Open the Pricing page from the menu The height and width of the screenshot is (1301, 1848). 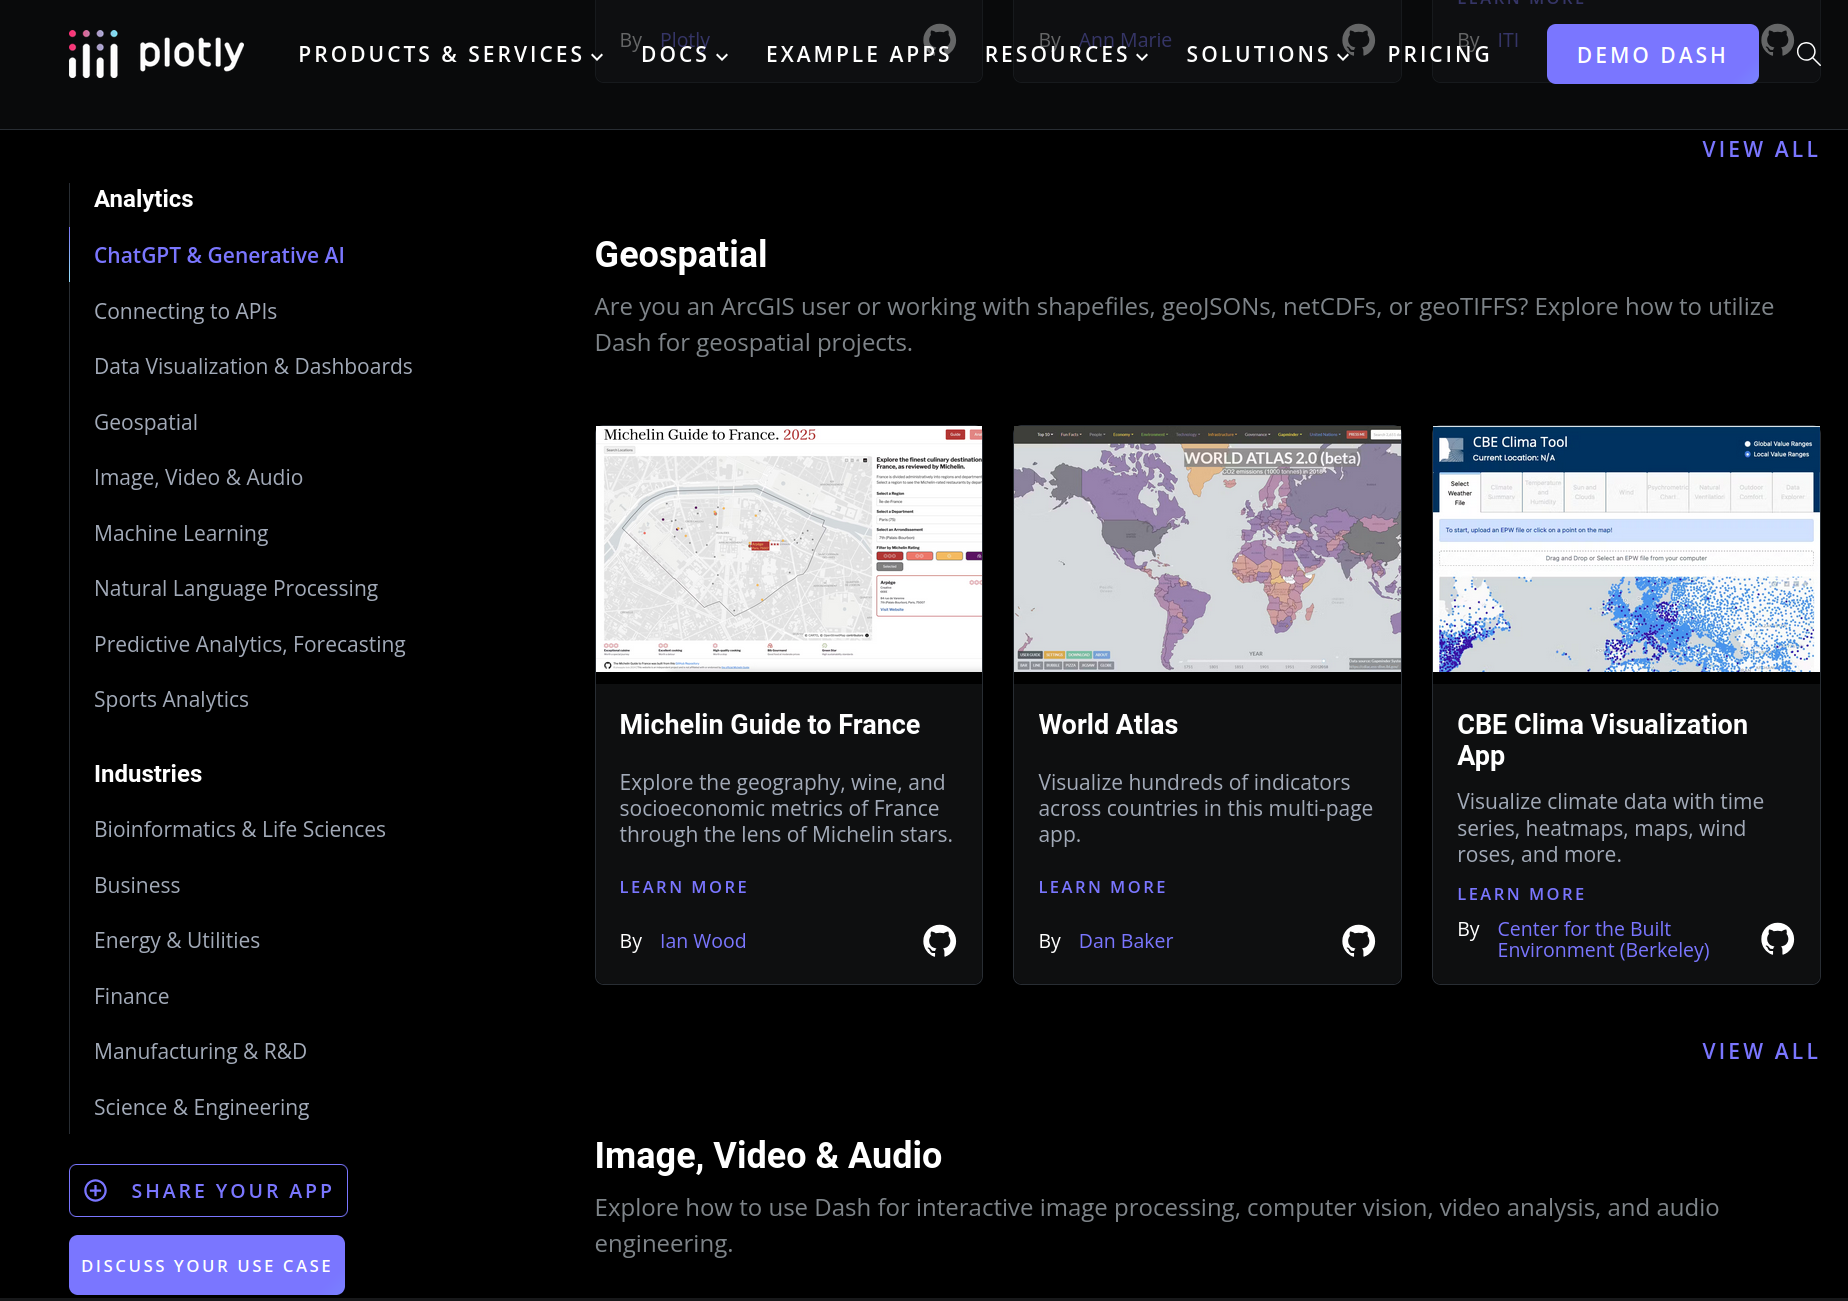pos(1438,54)
